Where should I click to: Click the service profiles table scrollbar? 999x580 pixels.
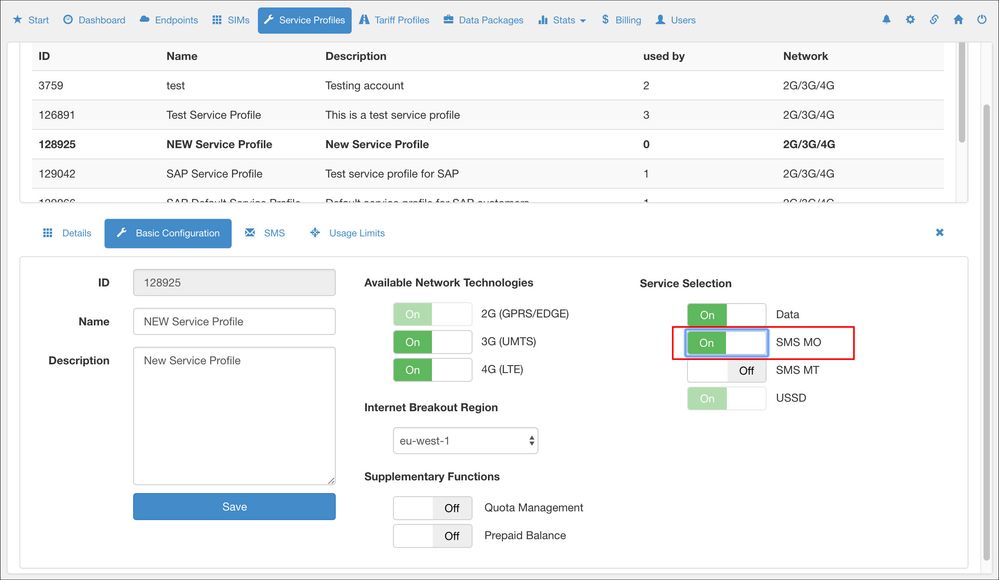[961, 92]
